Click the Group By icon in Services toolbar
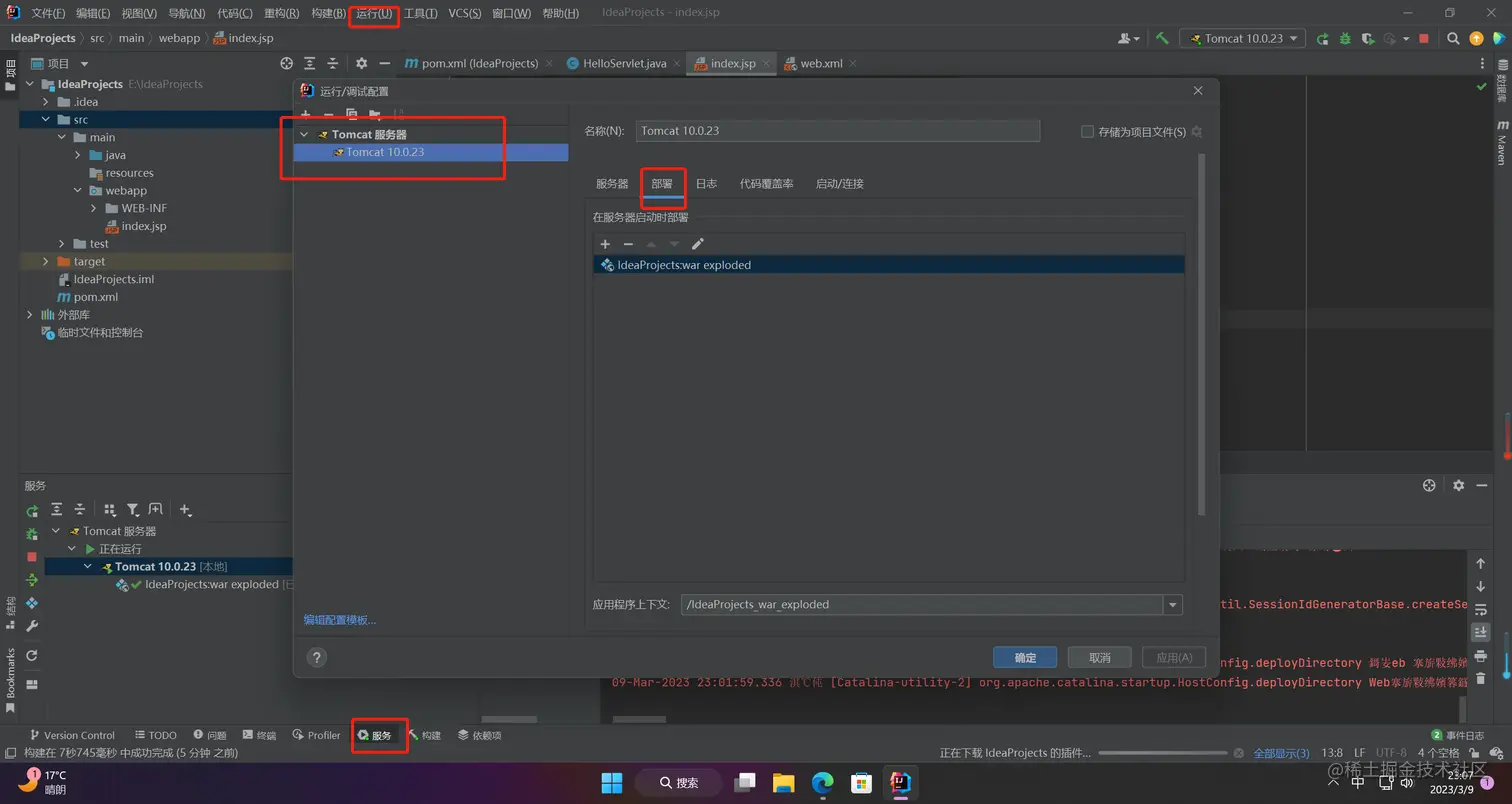 [x=110, y=510]
